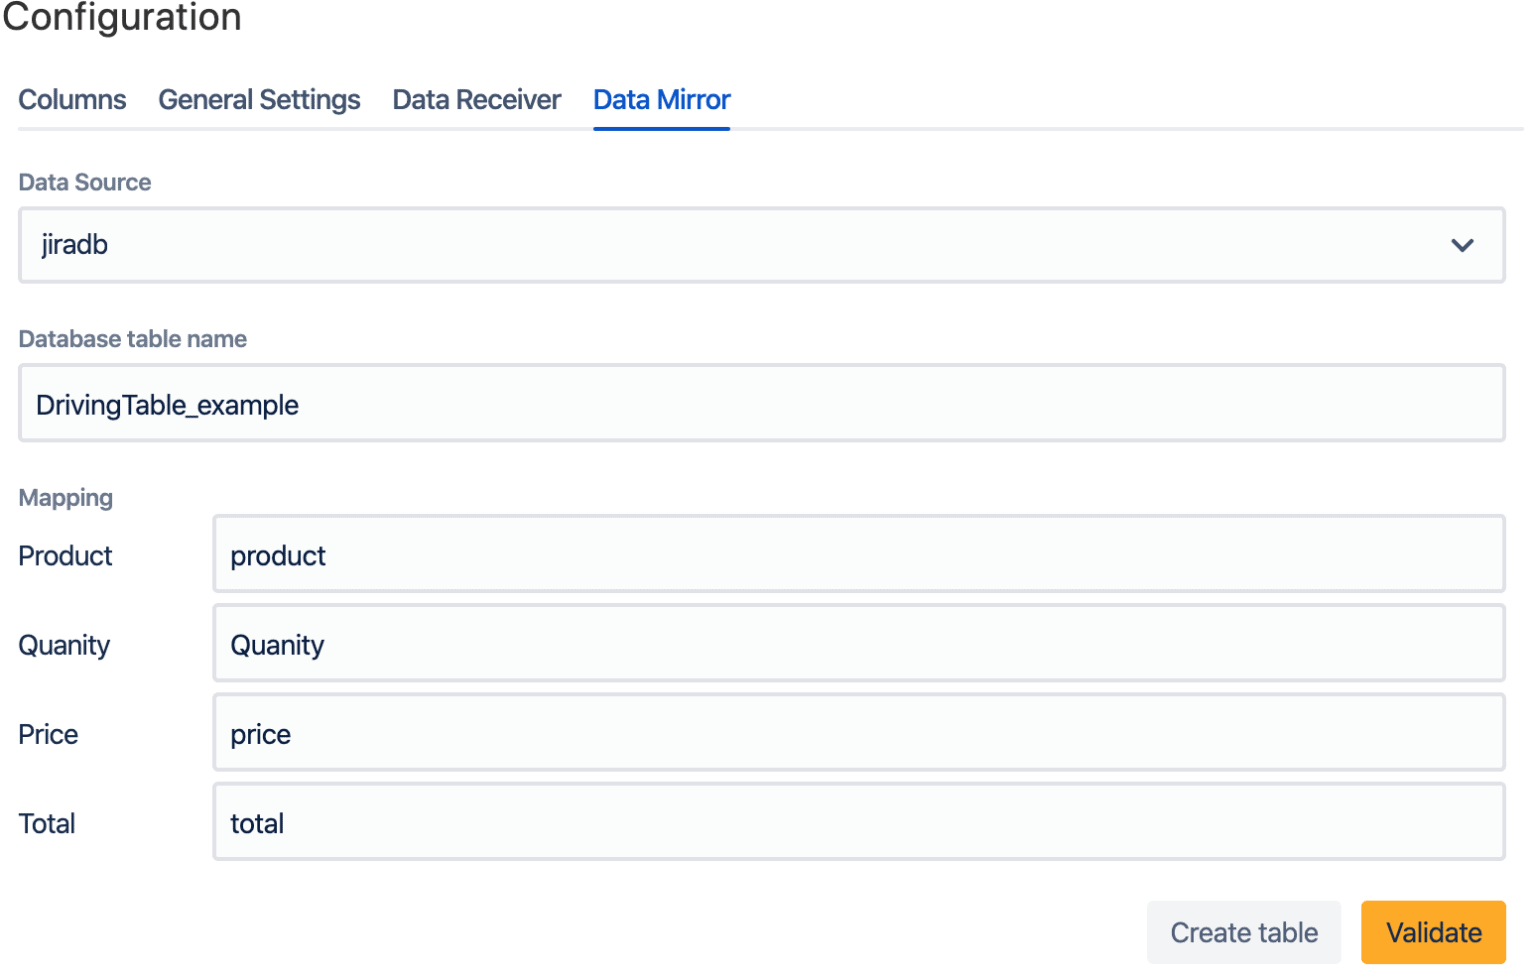The height and width of the screenshot is (980, 1536).
Task: Click the Data Source label
Action: [x=84, y=182]
